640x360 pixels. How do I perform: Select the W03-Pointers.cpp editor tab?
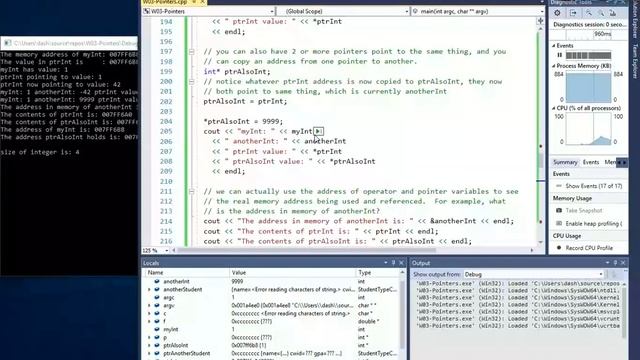[165, 2]
